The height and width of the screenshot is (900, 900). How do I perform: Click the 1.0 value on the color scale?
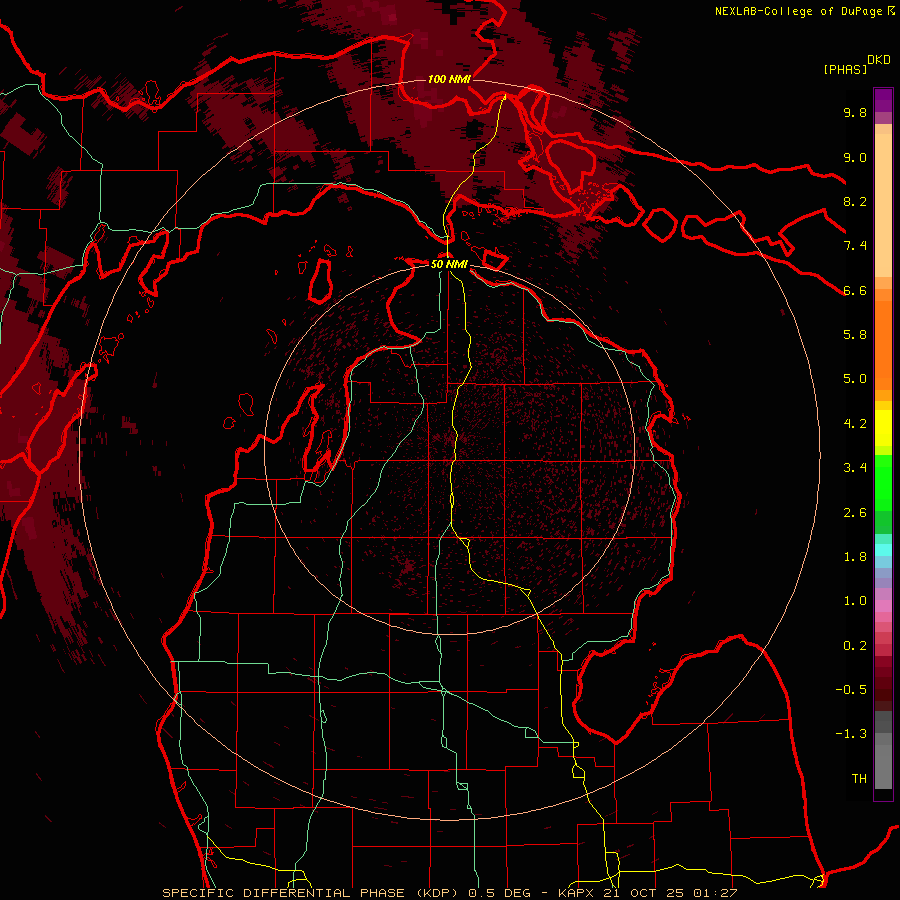855,601
